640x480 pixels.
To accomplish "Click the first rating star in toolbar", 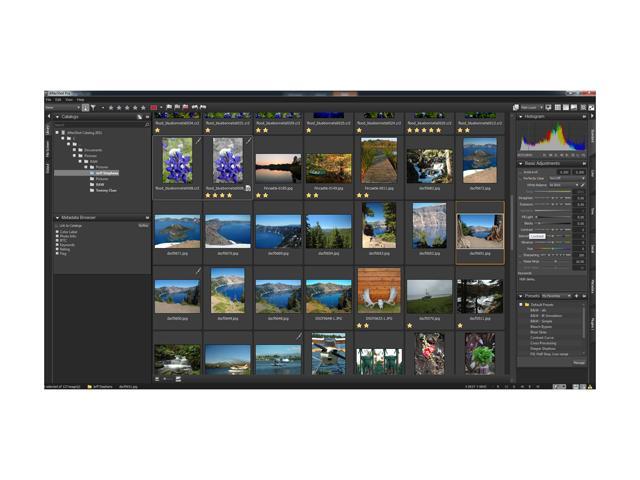I will 111,108.
